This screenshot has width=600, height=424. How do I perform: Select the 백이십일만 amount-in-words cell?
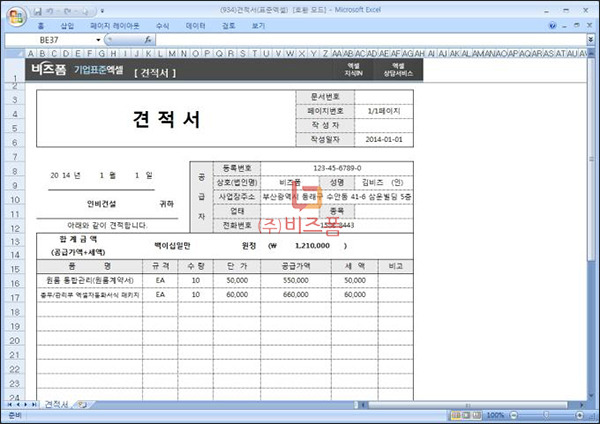coord(172,246)
